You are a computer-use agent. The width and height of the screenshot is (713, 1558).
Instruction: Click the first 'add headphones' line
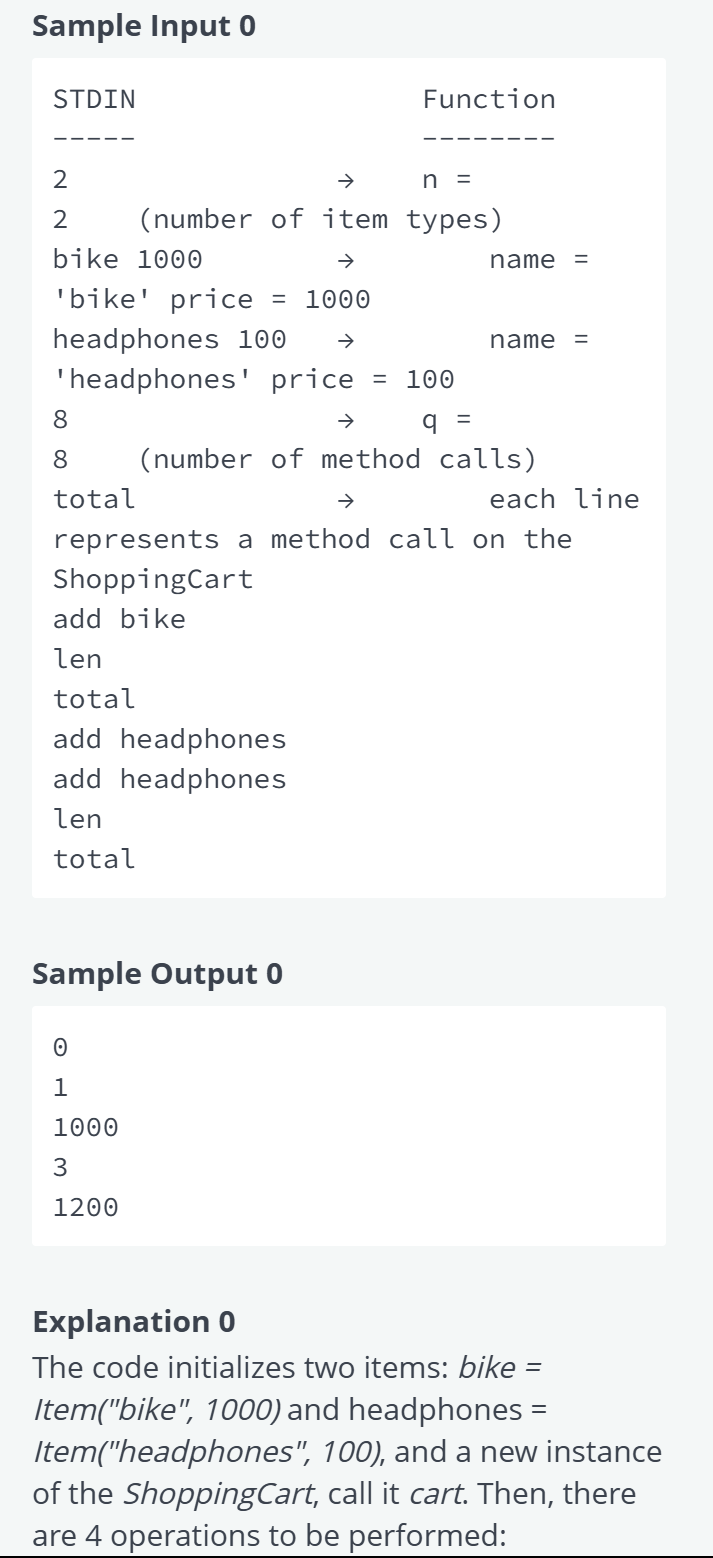pos(170,739)
